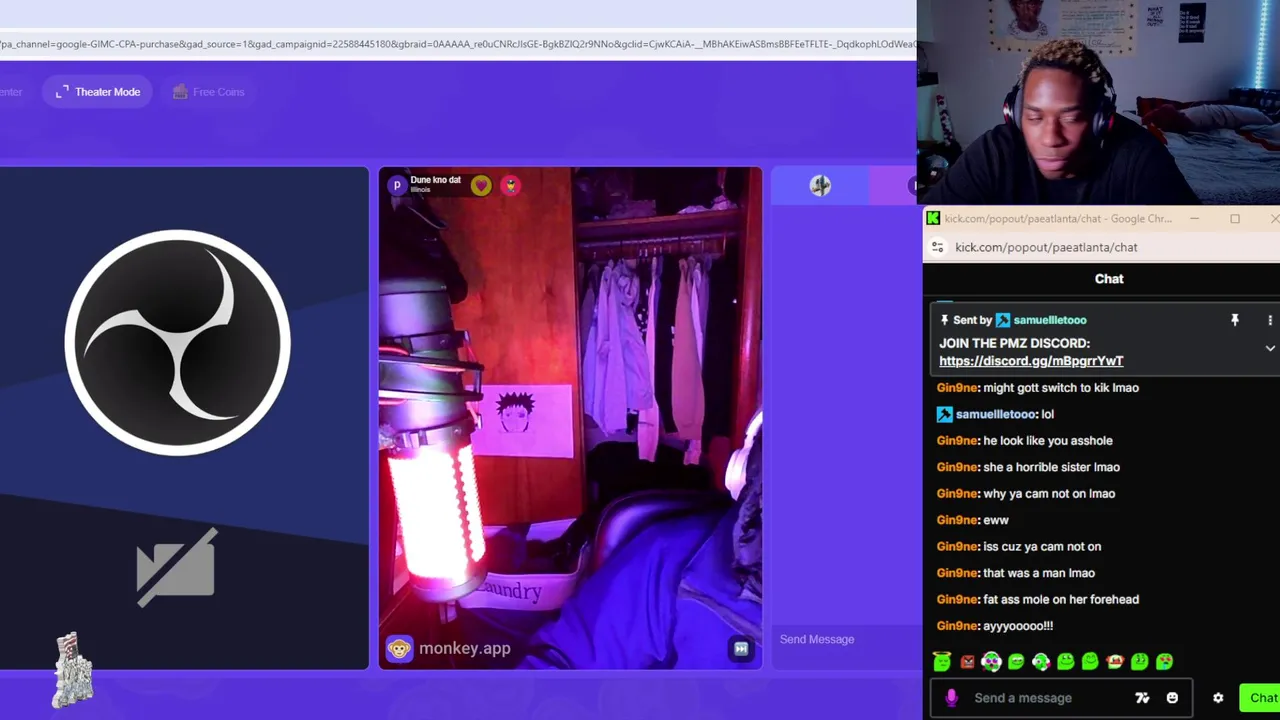1280x720 pixels.
Task: Open the emoji picker smiley icon
Action: pos(1172,698)
